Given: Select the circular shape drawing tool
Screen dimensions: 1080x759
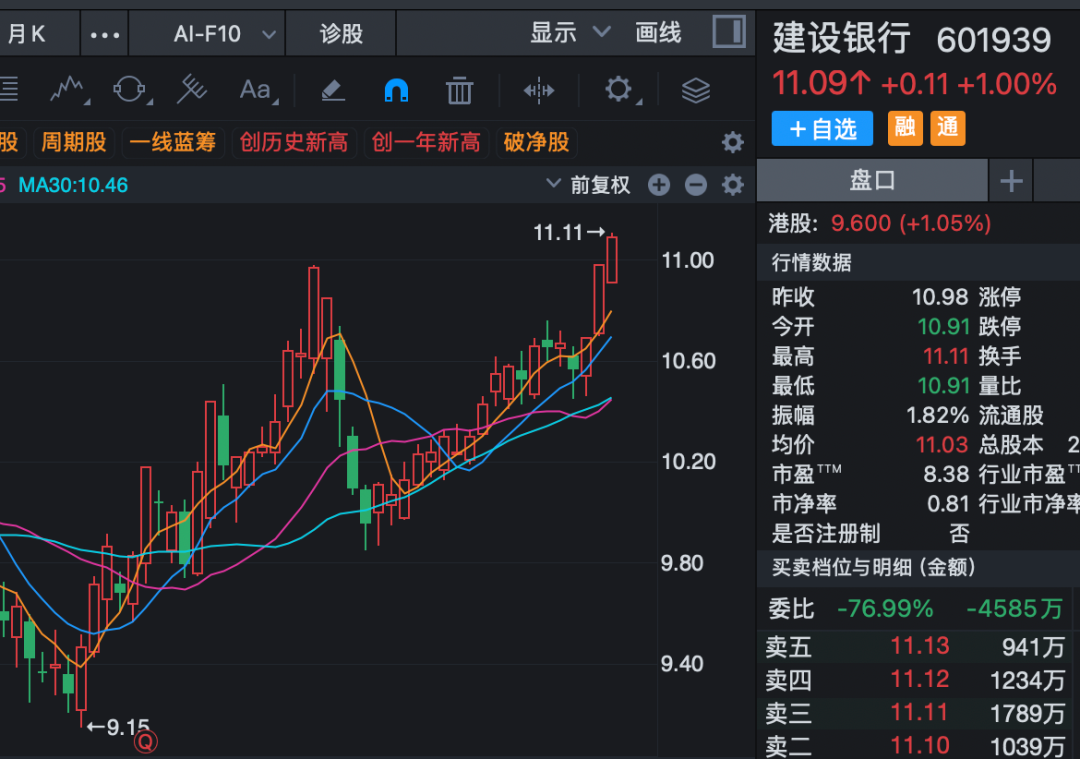Looking at the screenshot, I should tap(130, 90).
